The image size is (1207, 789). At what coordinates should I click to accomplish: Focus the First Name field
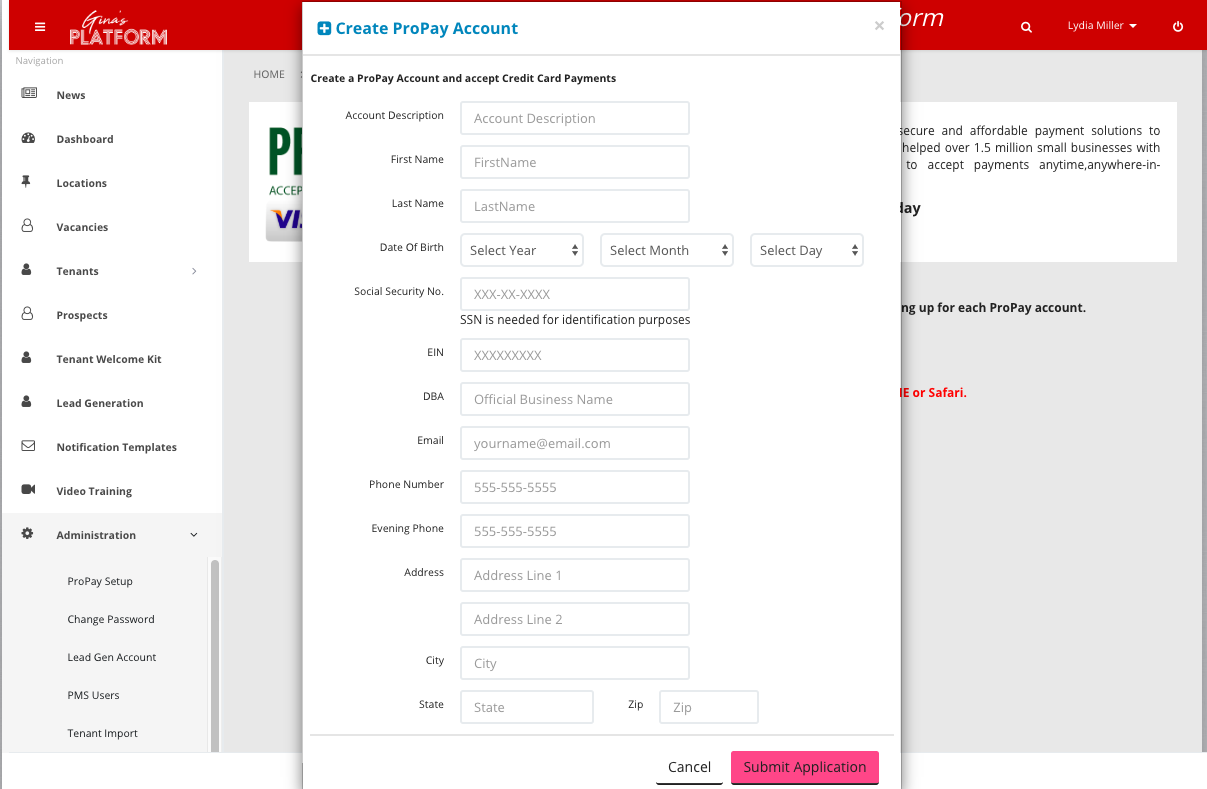click(575, 162)
